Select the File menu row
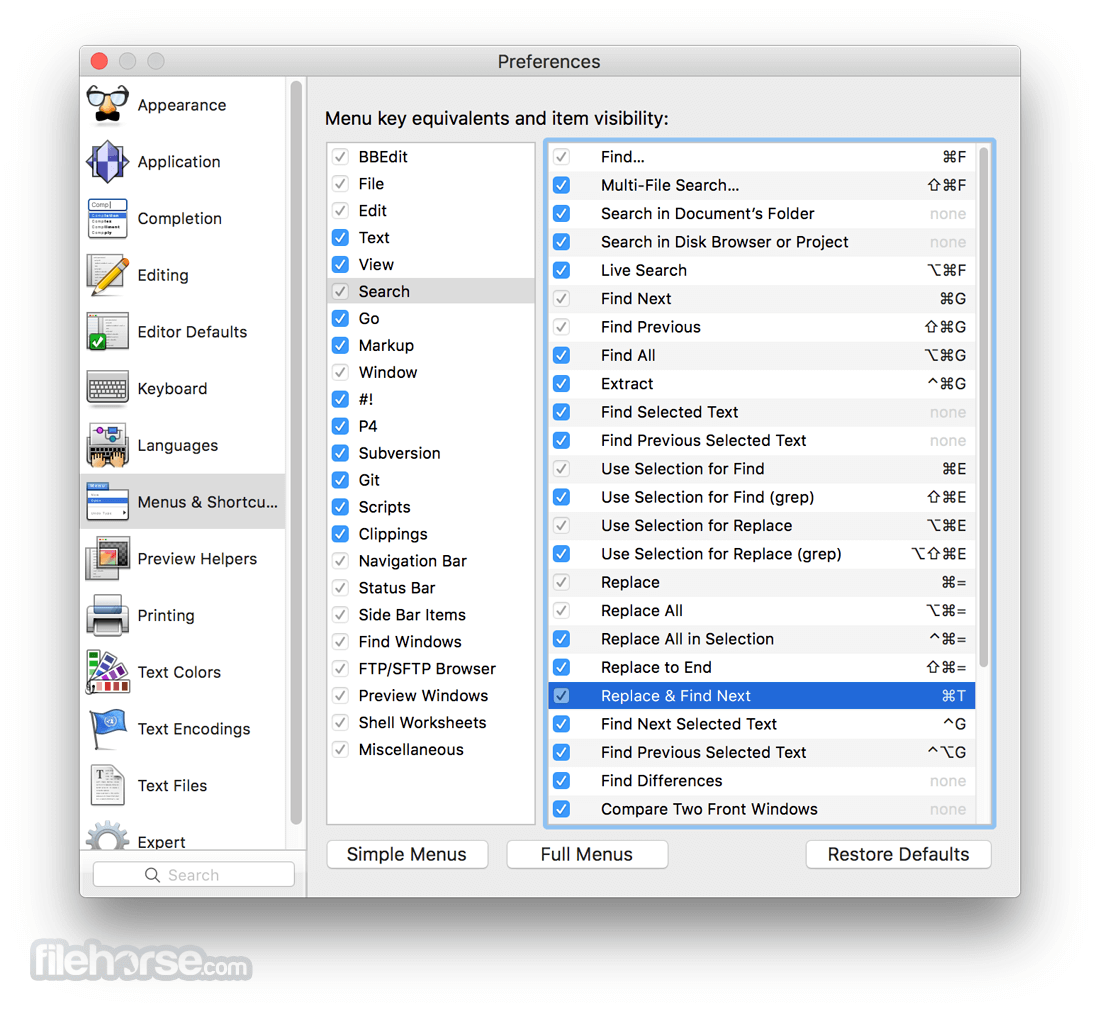 point(431,184)
